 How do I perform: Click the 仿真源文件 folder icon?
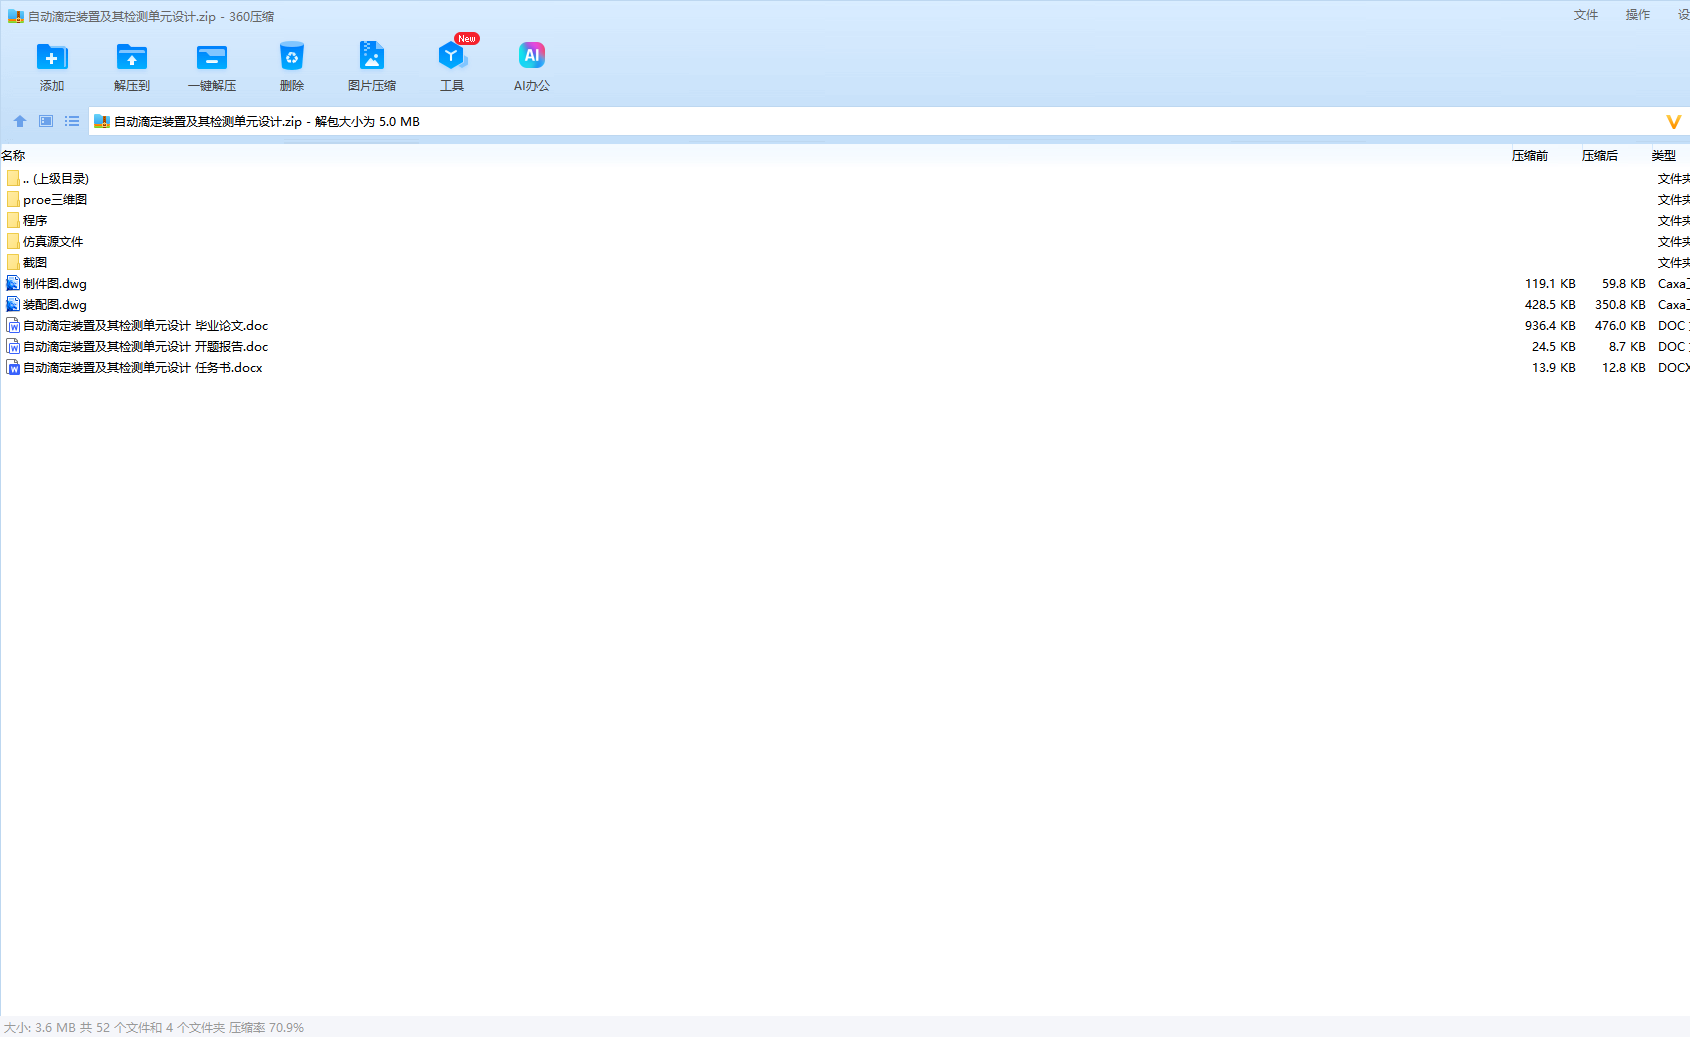13,241
